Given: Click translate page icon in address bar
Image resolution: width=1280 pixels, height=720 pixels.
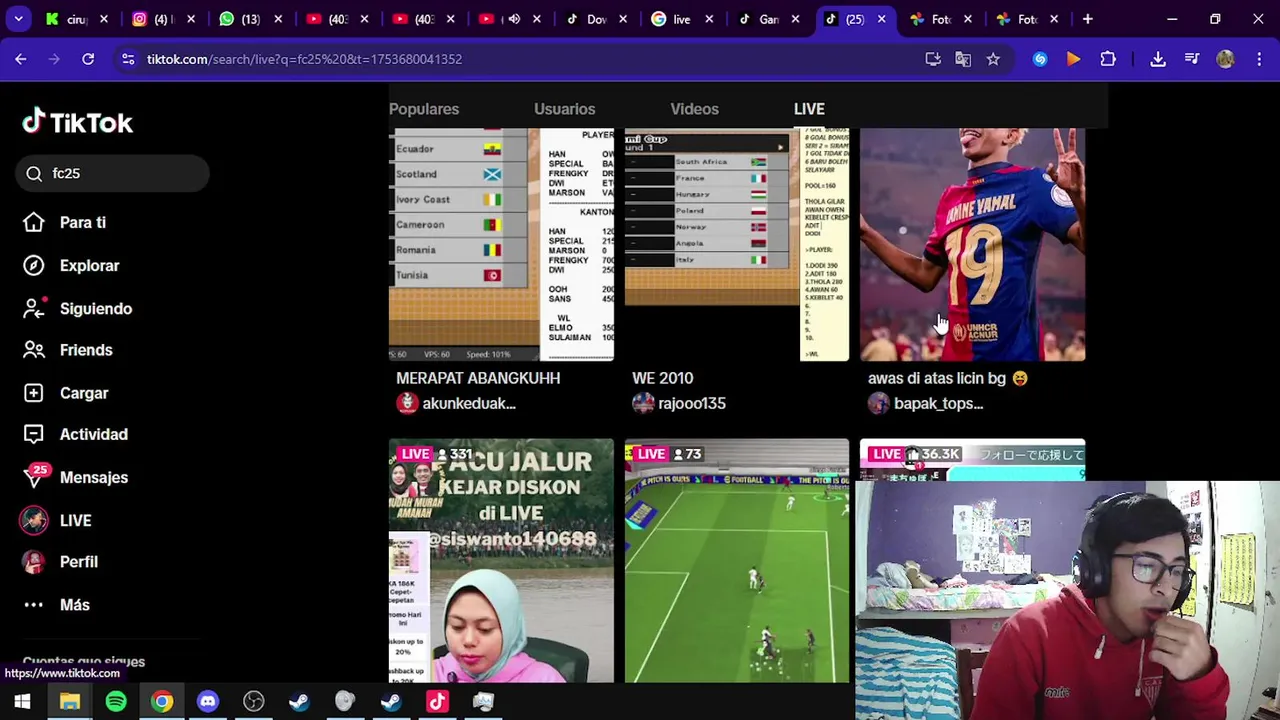Looking at the screenshot, I should tap(963, 59).
